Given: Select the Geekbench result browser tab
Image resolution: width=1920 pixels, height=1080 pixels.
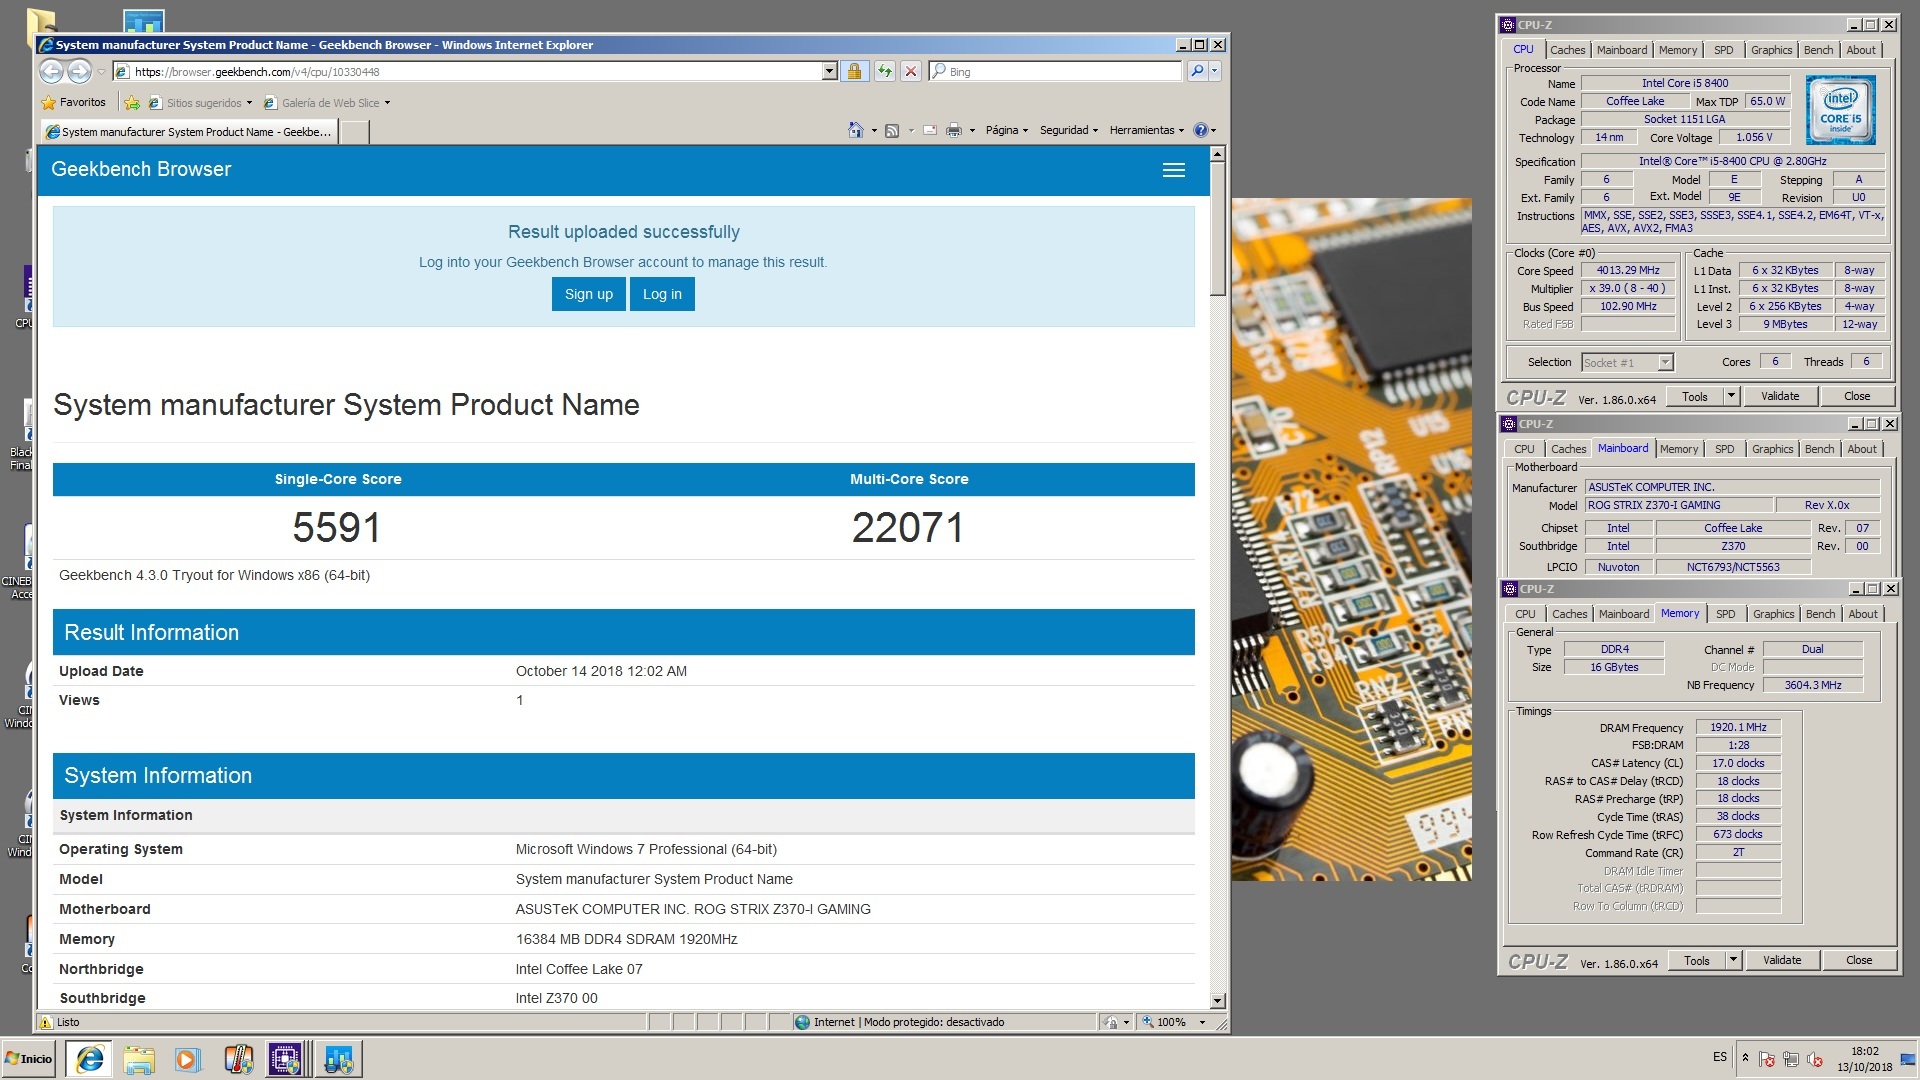Looking at the screenshot, I should 189,131.
